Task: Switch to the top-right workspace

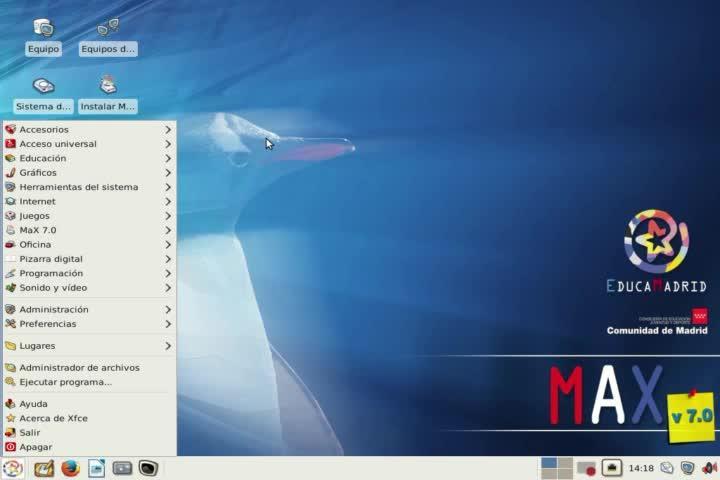Action: (565, 463)
